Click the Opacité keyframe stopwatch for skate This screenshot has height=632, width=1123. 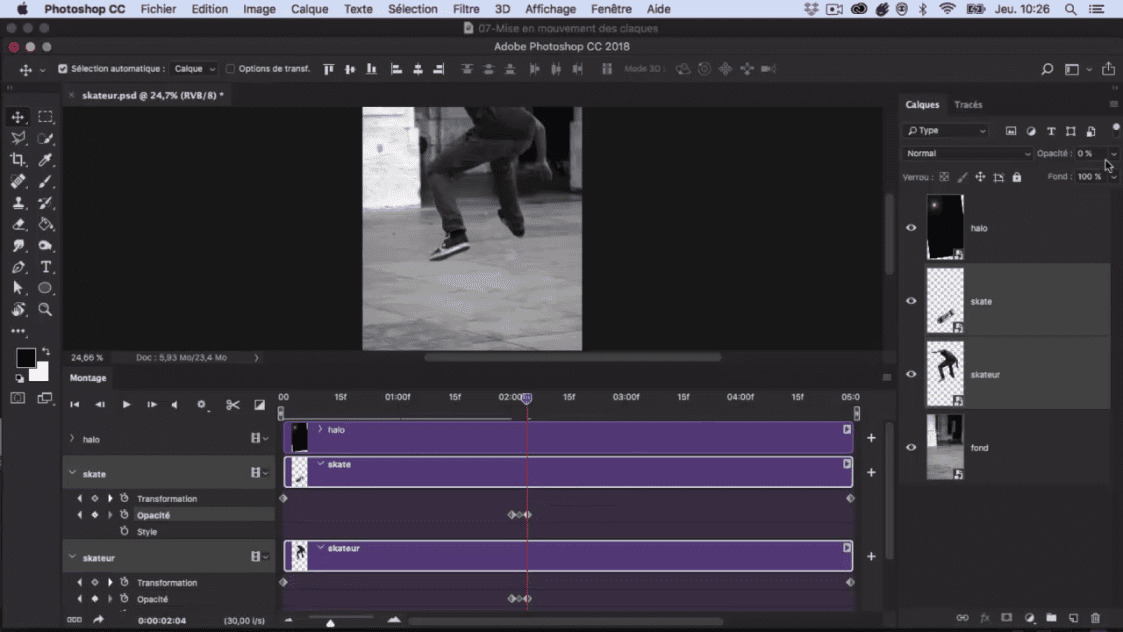(125, 514)
